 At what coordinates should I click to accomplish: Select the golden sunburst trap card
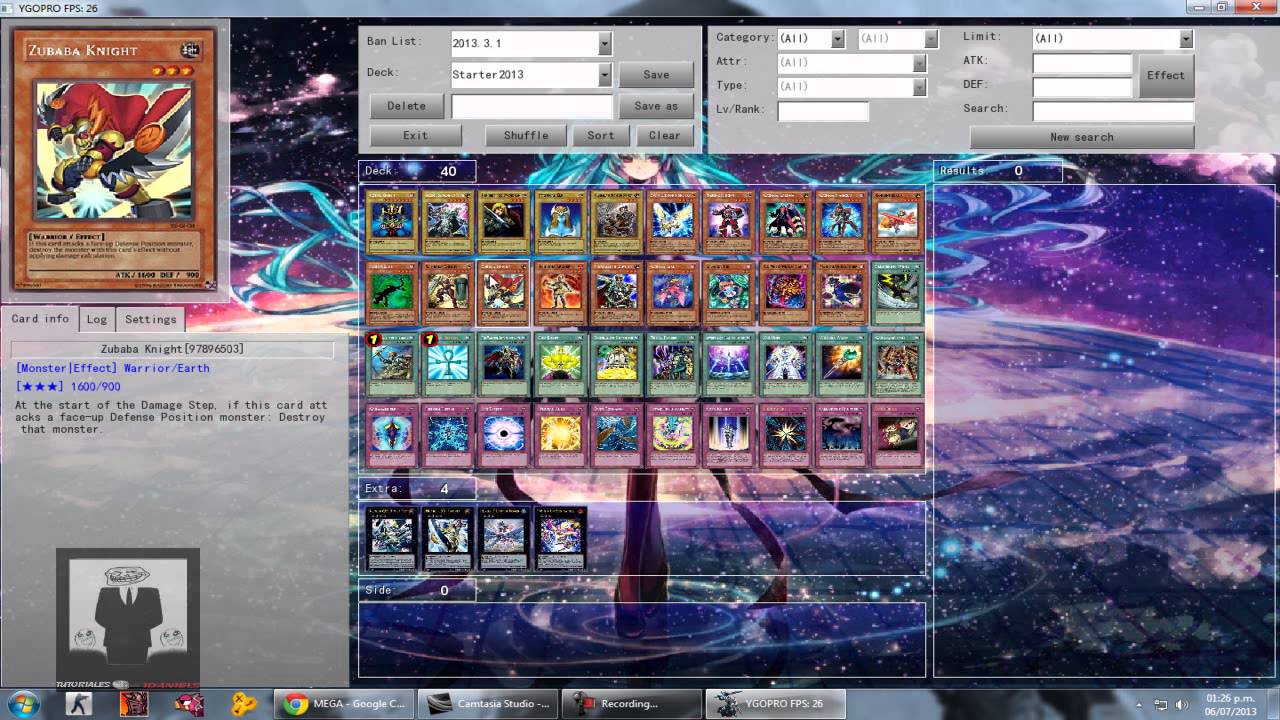point(560,437)
